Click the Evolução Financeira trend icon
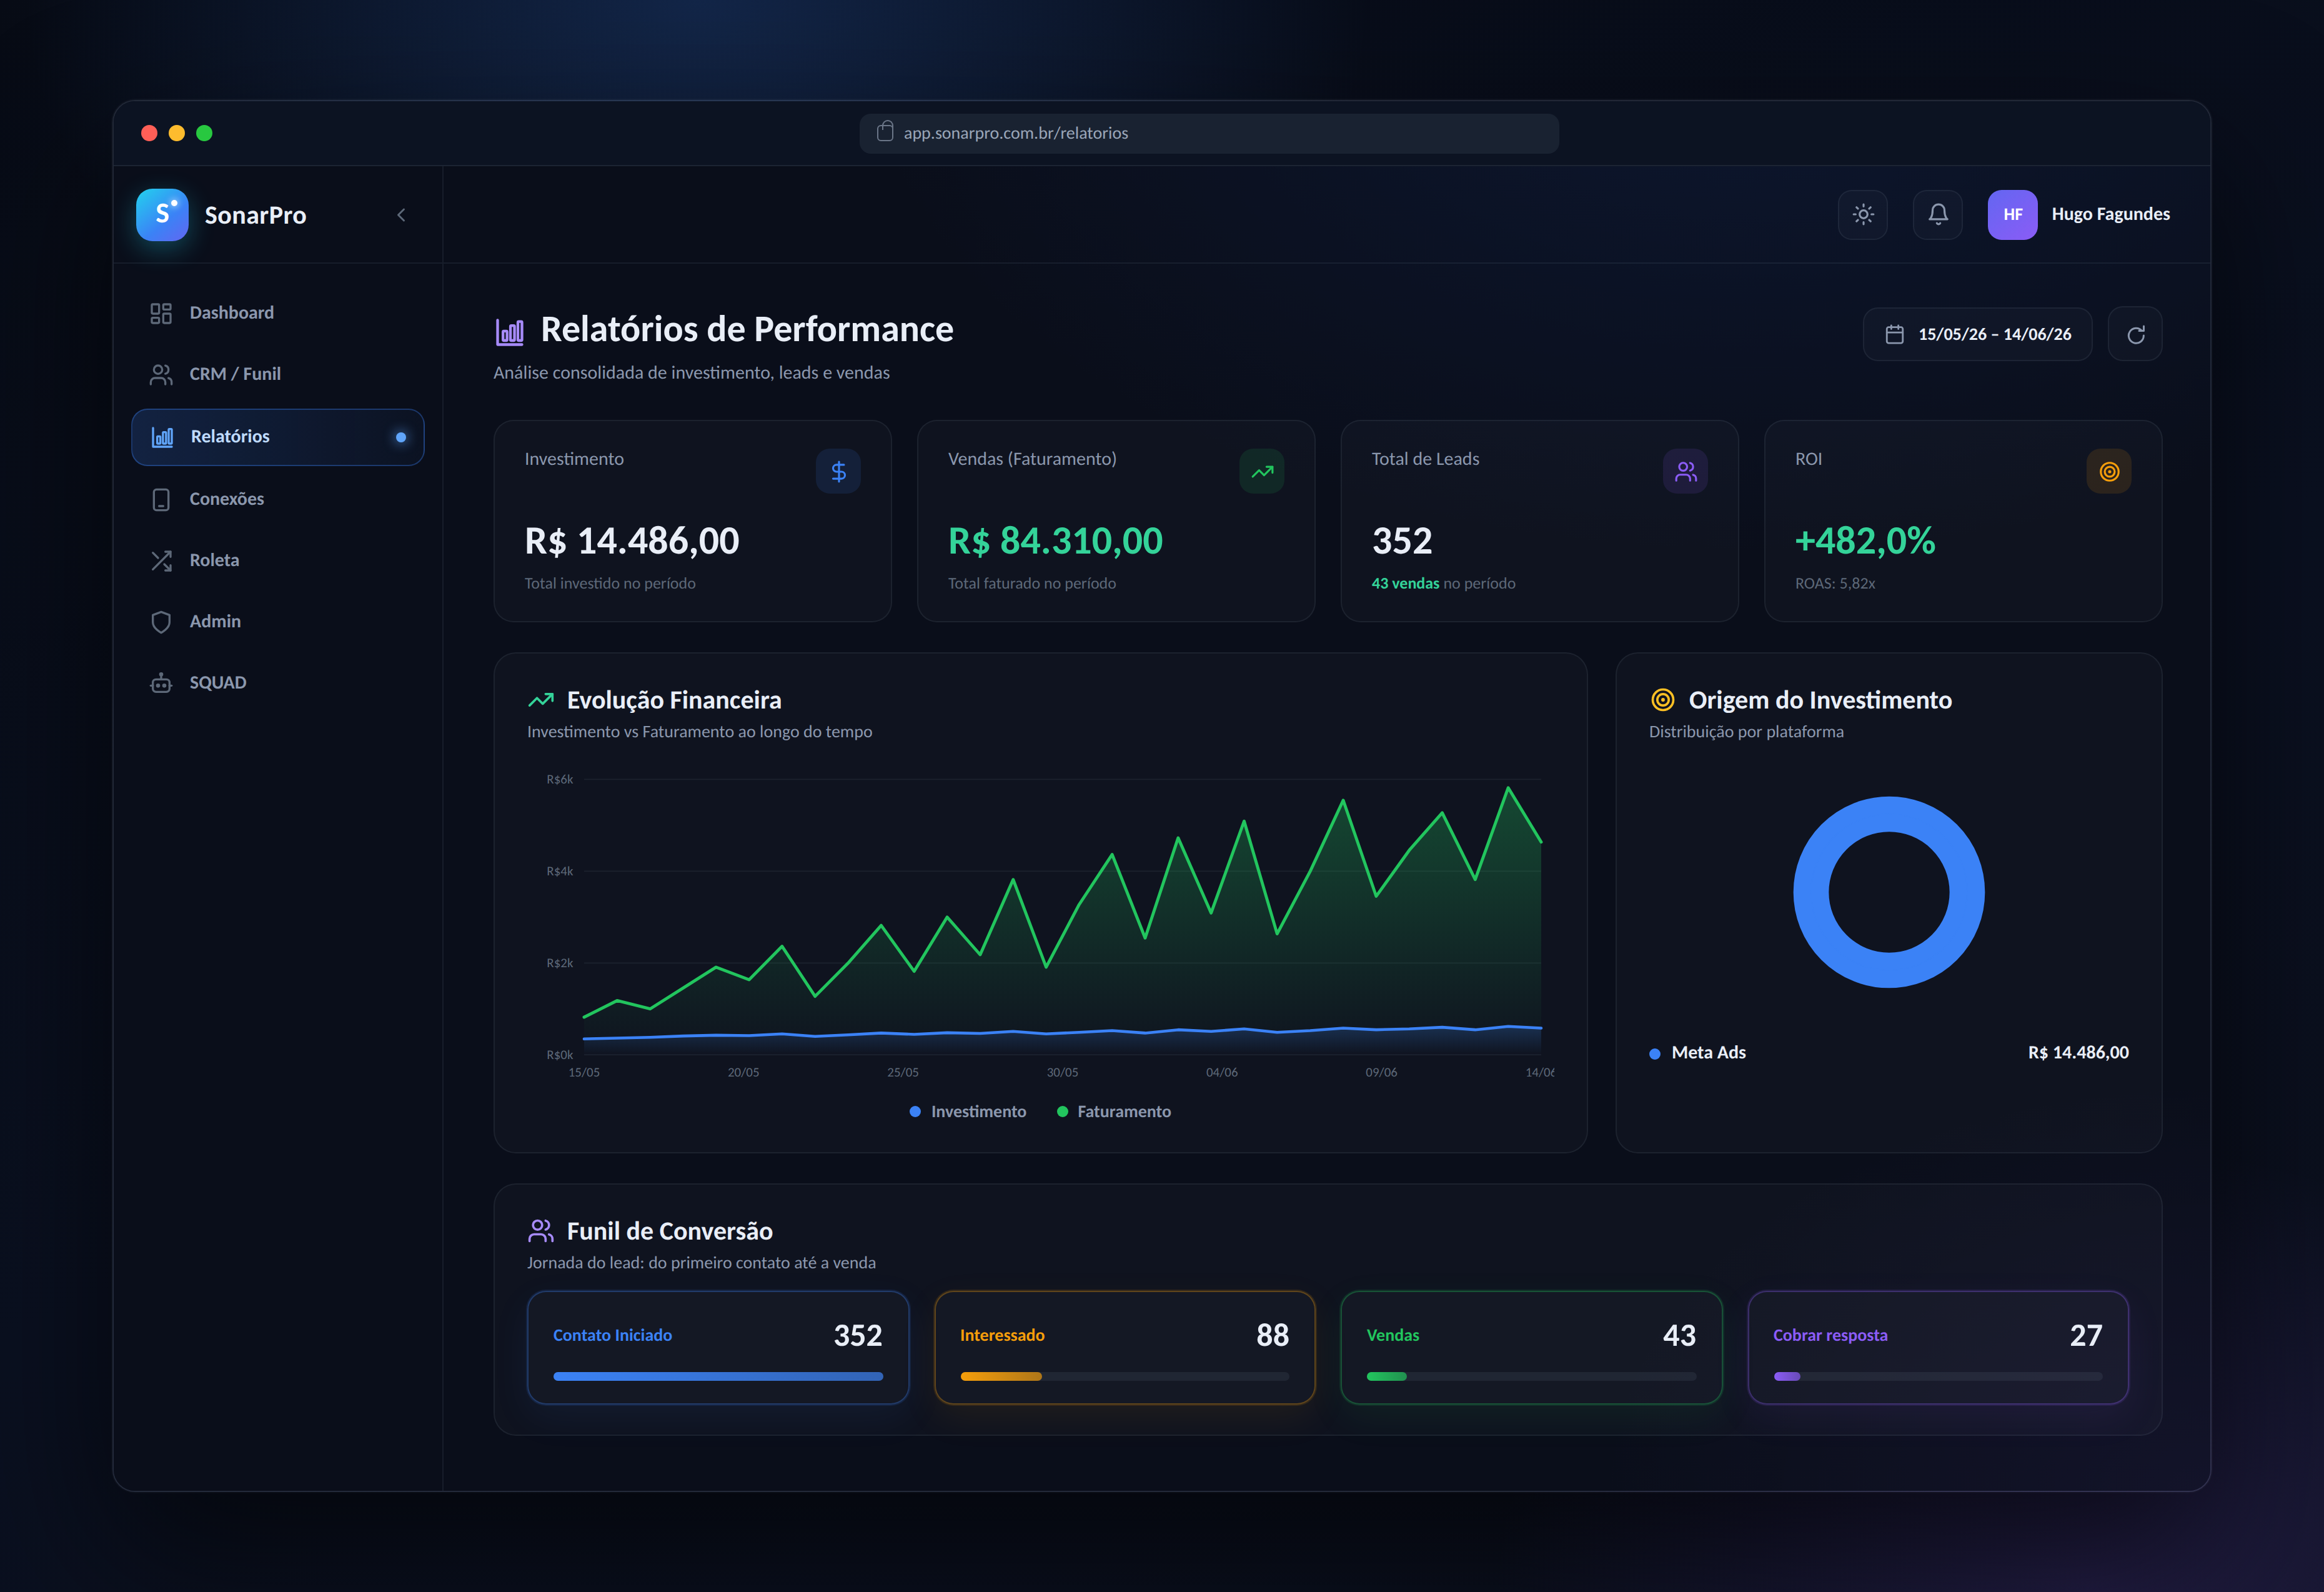Viewport: 2324px width, 1592px height. coord(541,700)
